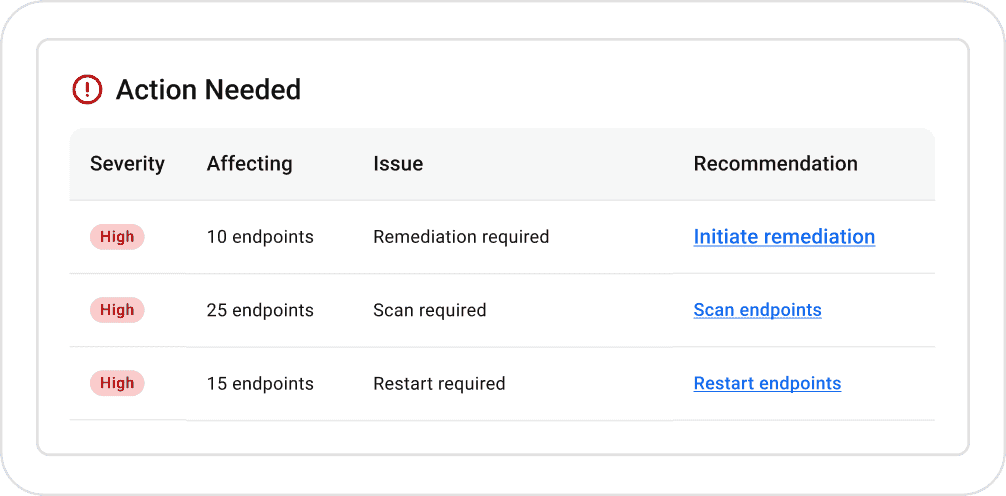Click the Action Needed heading
The image size is (1006, 496).
point(208,89)
